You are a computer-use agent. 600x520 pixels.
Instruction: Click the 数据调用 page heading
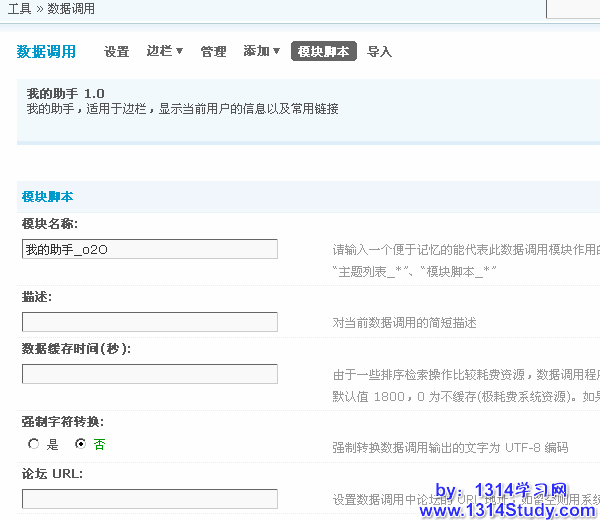(x=46, y=52)
